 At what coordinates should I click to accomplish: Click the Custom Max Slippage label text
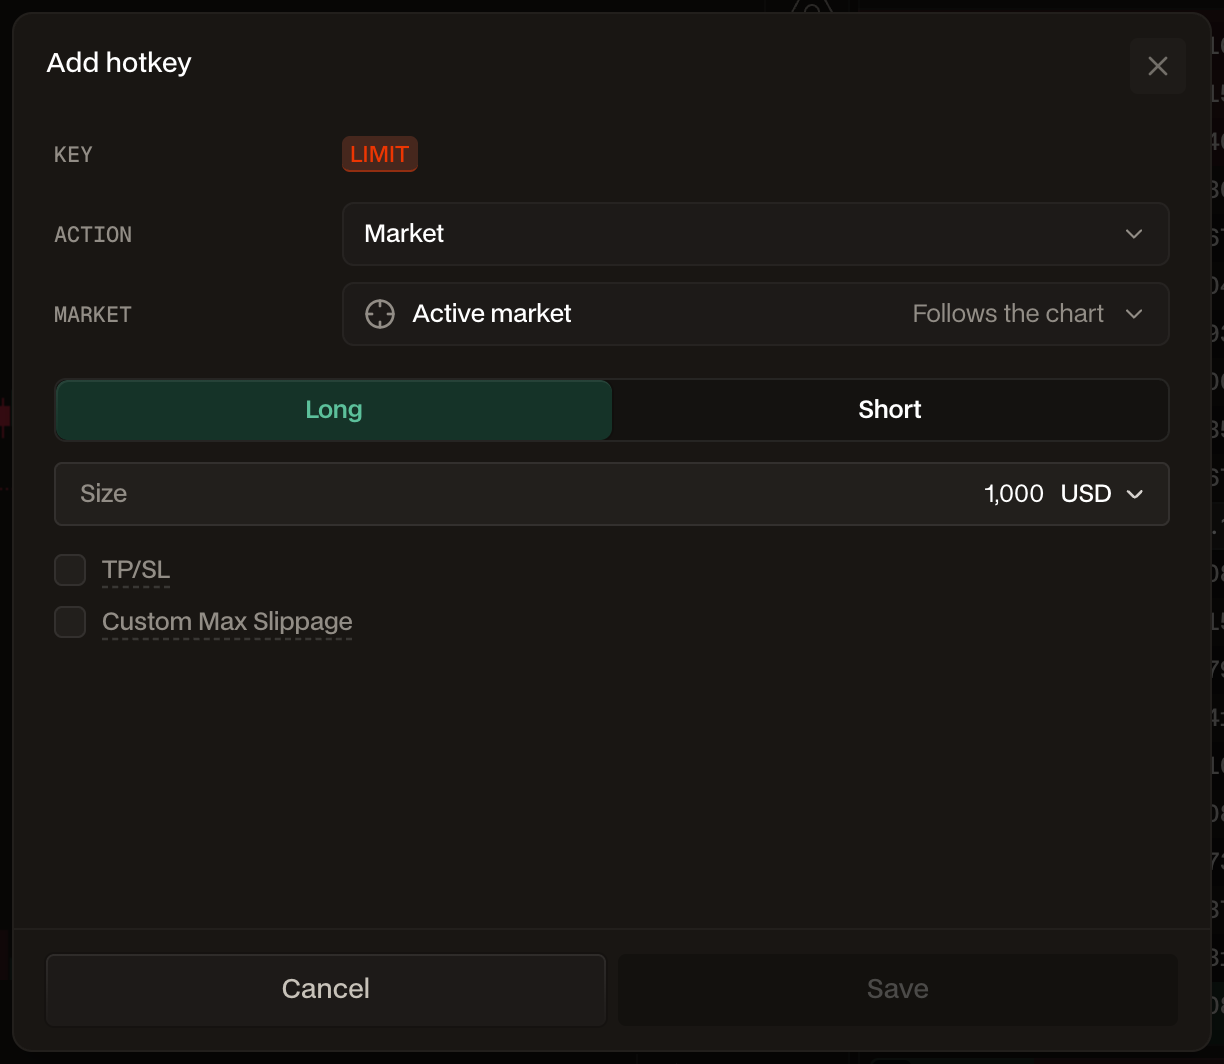[x=227, y=622]
